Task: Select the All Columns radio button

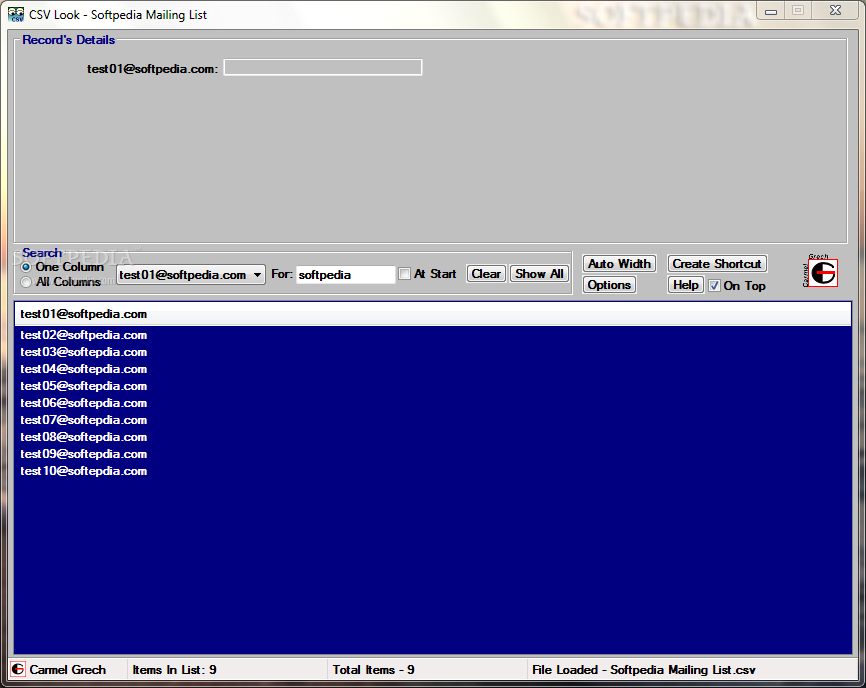Action: click(x=26, y=282)
